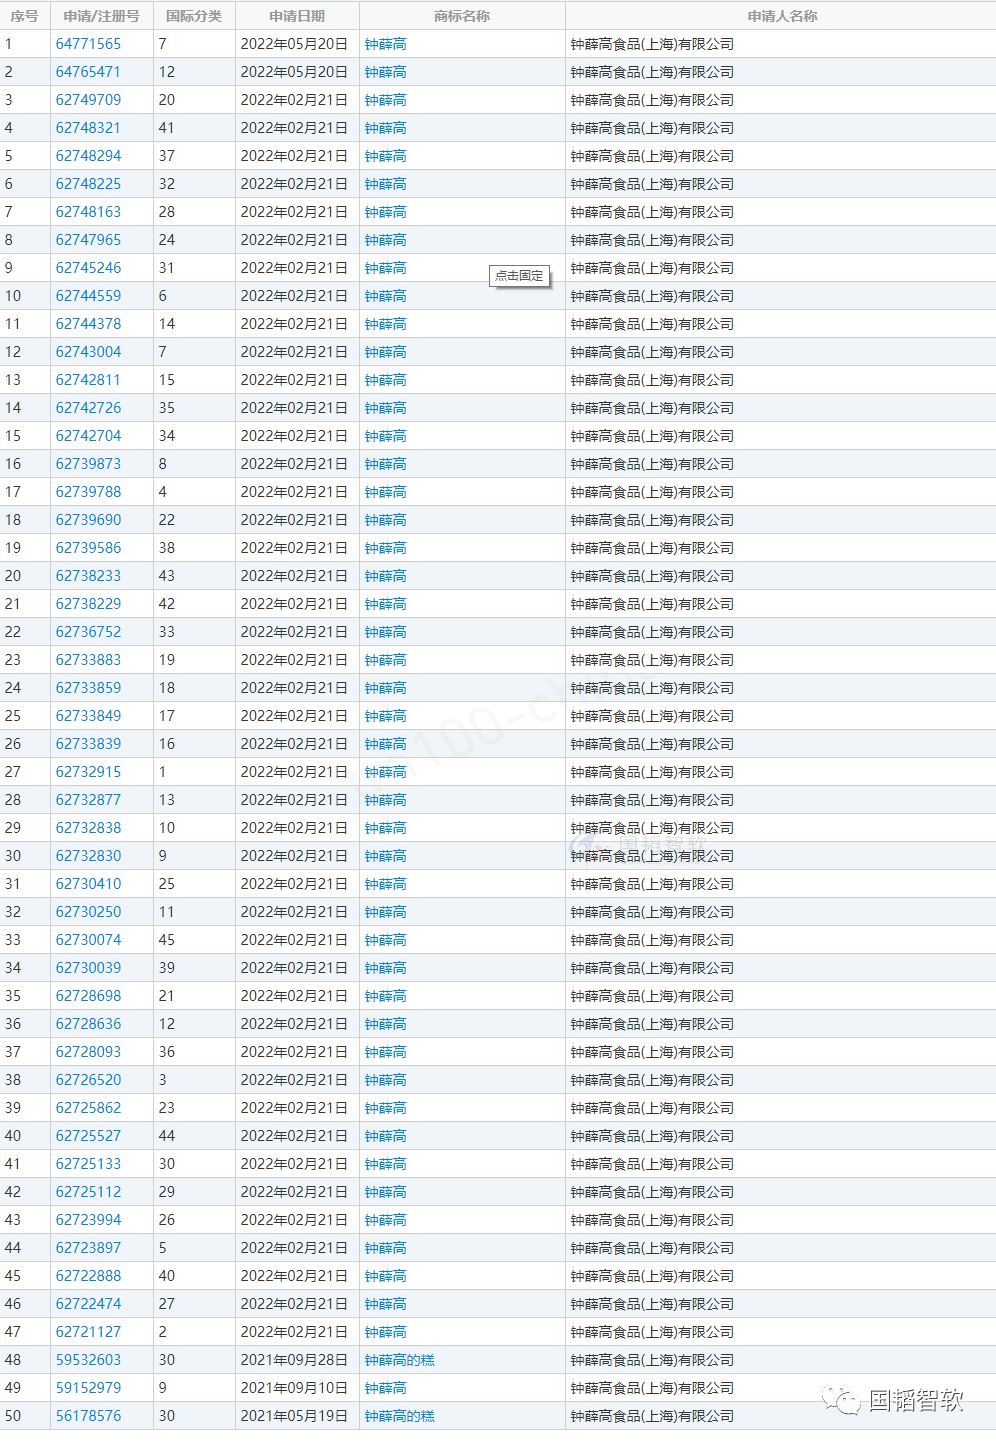This screenshot has height=1444, width=996.
Task: Open application number 62733859
Action: [88, 688]
